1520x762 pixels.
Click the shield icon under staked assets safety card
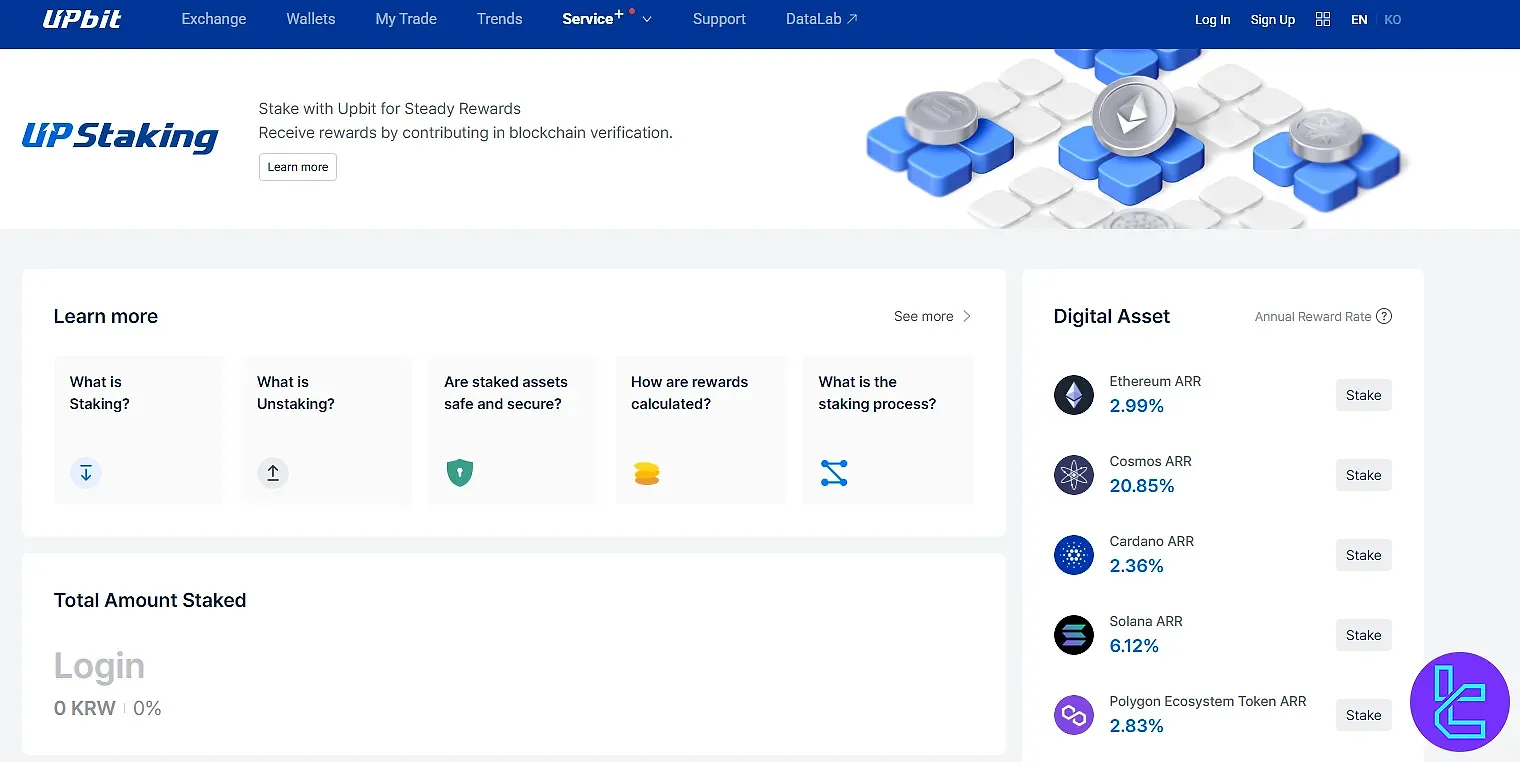coord(459,473)
